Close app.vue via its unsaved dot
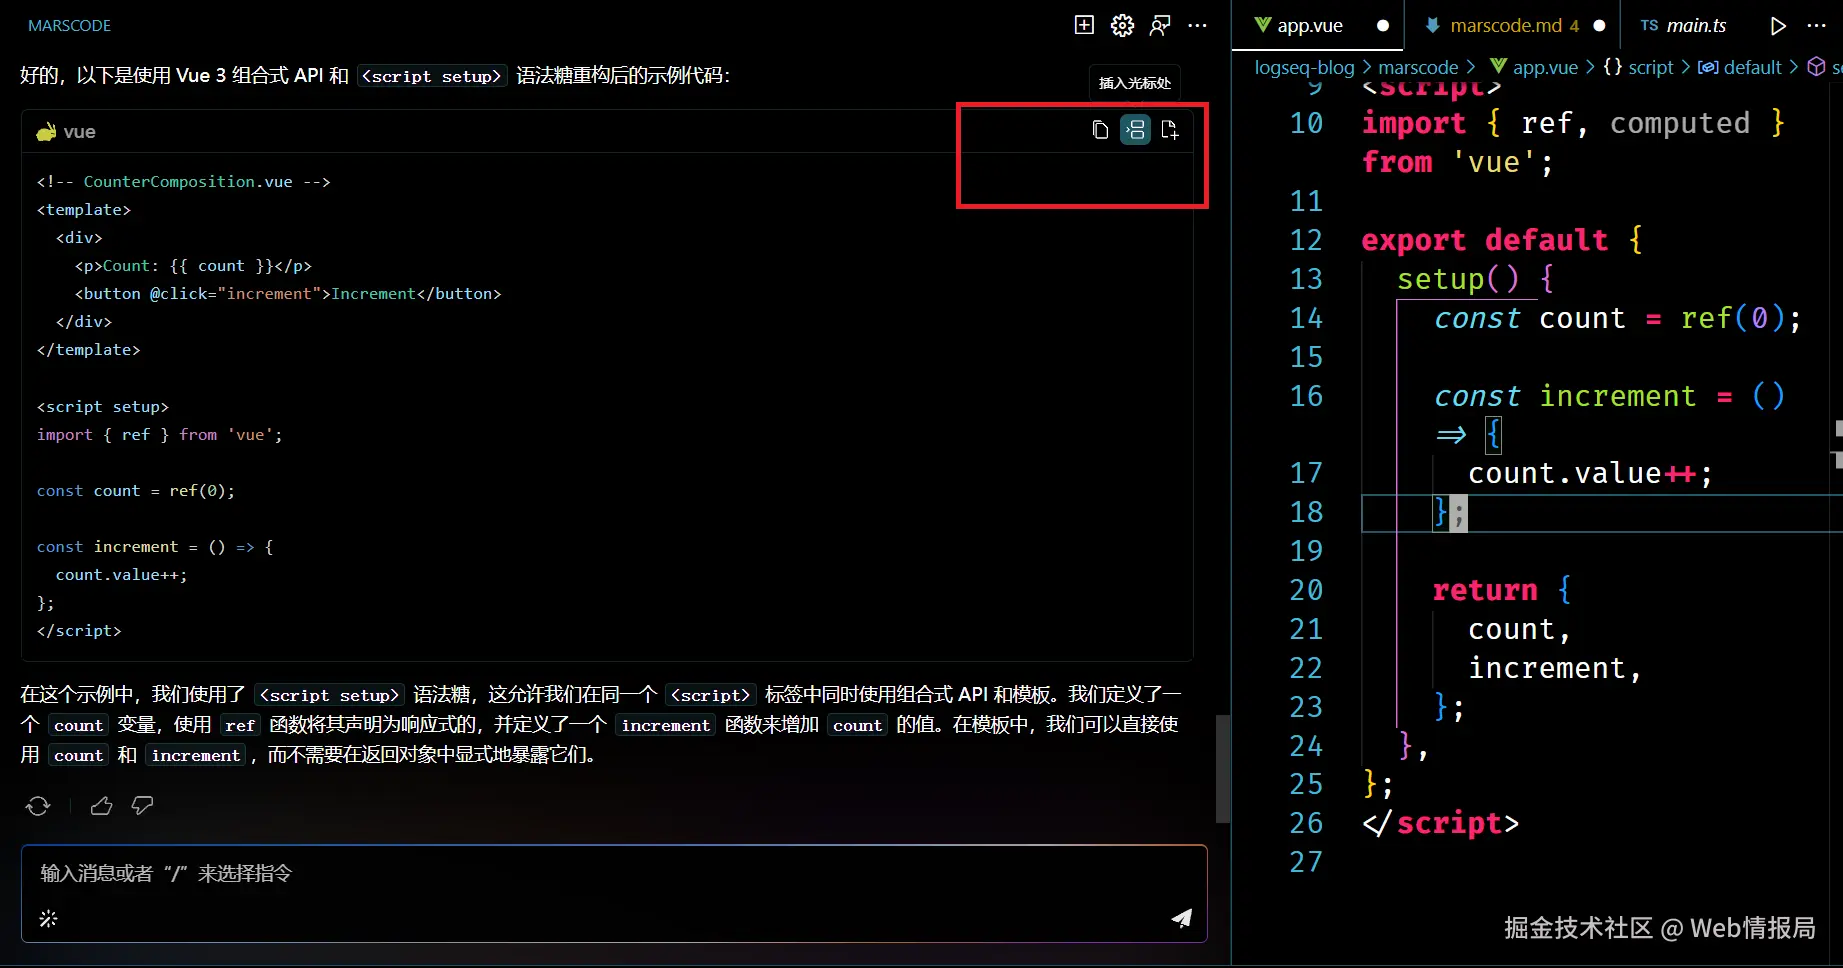This screenshot has width=1843, height=968. click(x=1383, y=26)
